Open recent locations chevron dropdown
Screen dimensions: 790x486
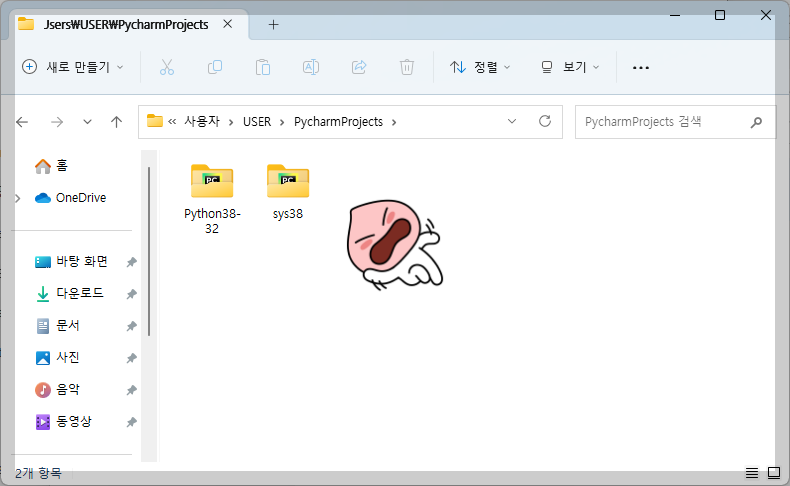click(87, 122)
